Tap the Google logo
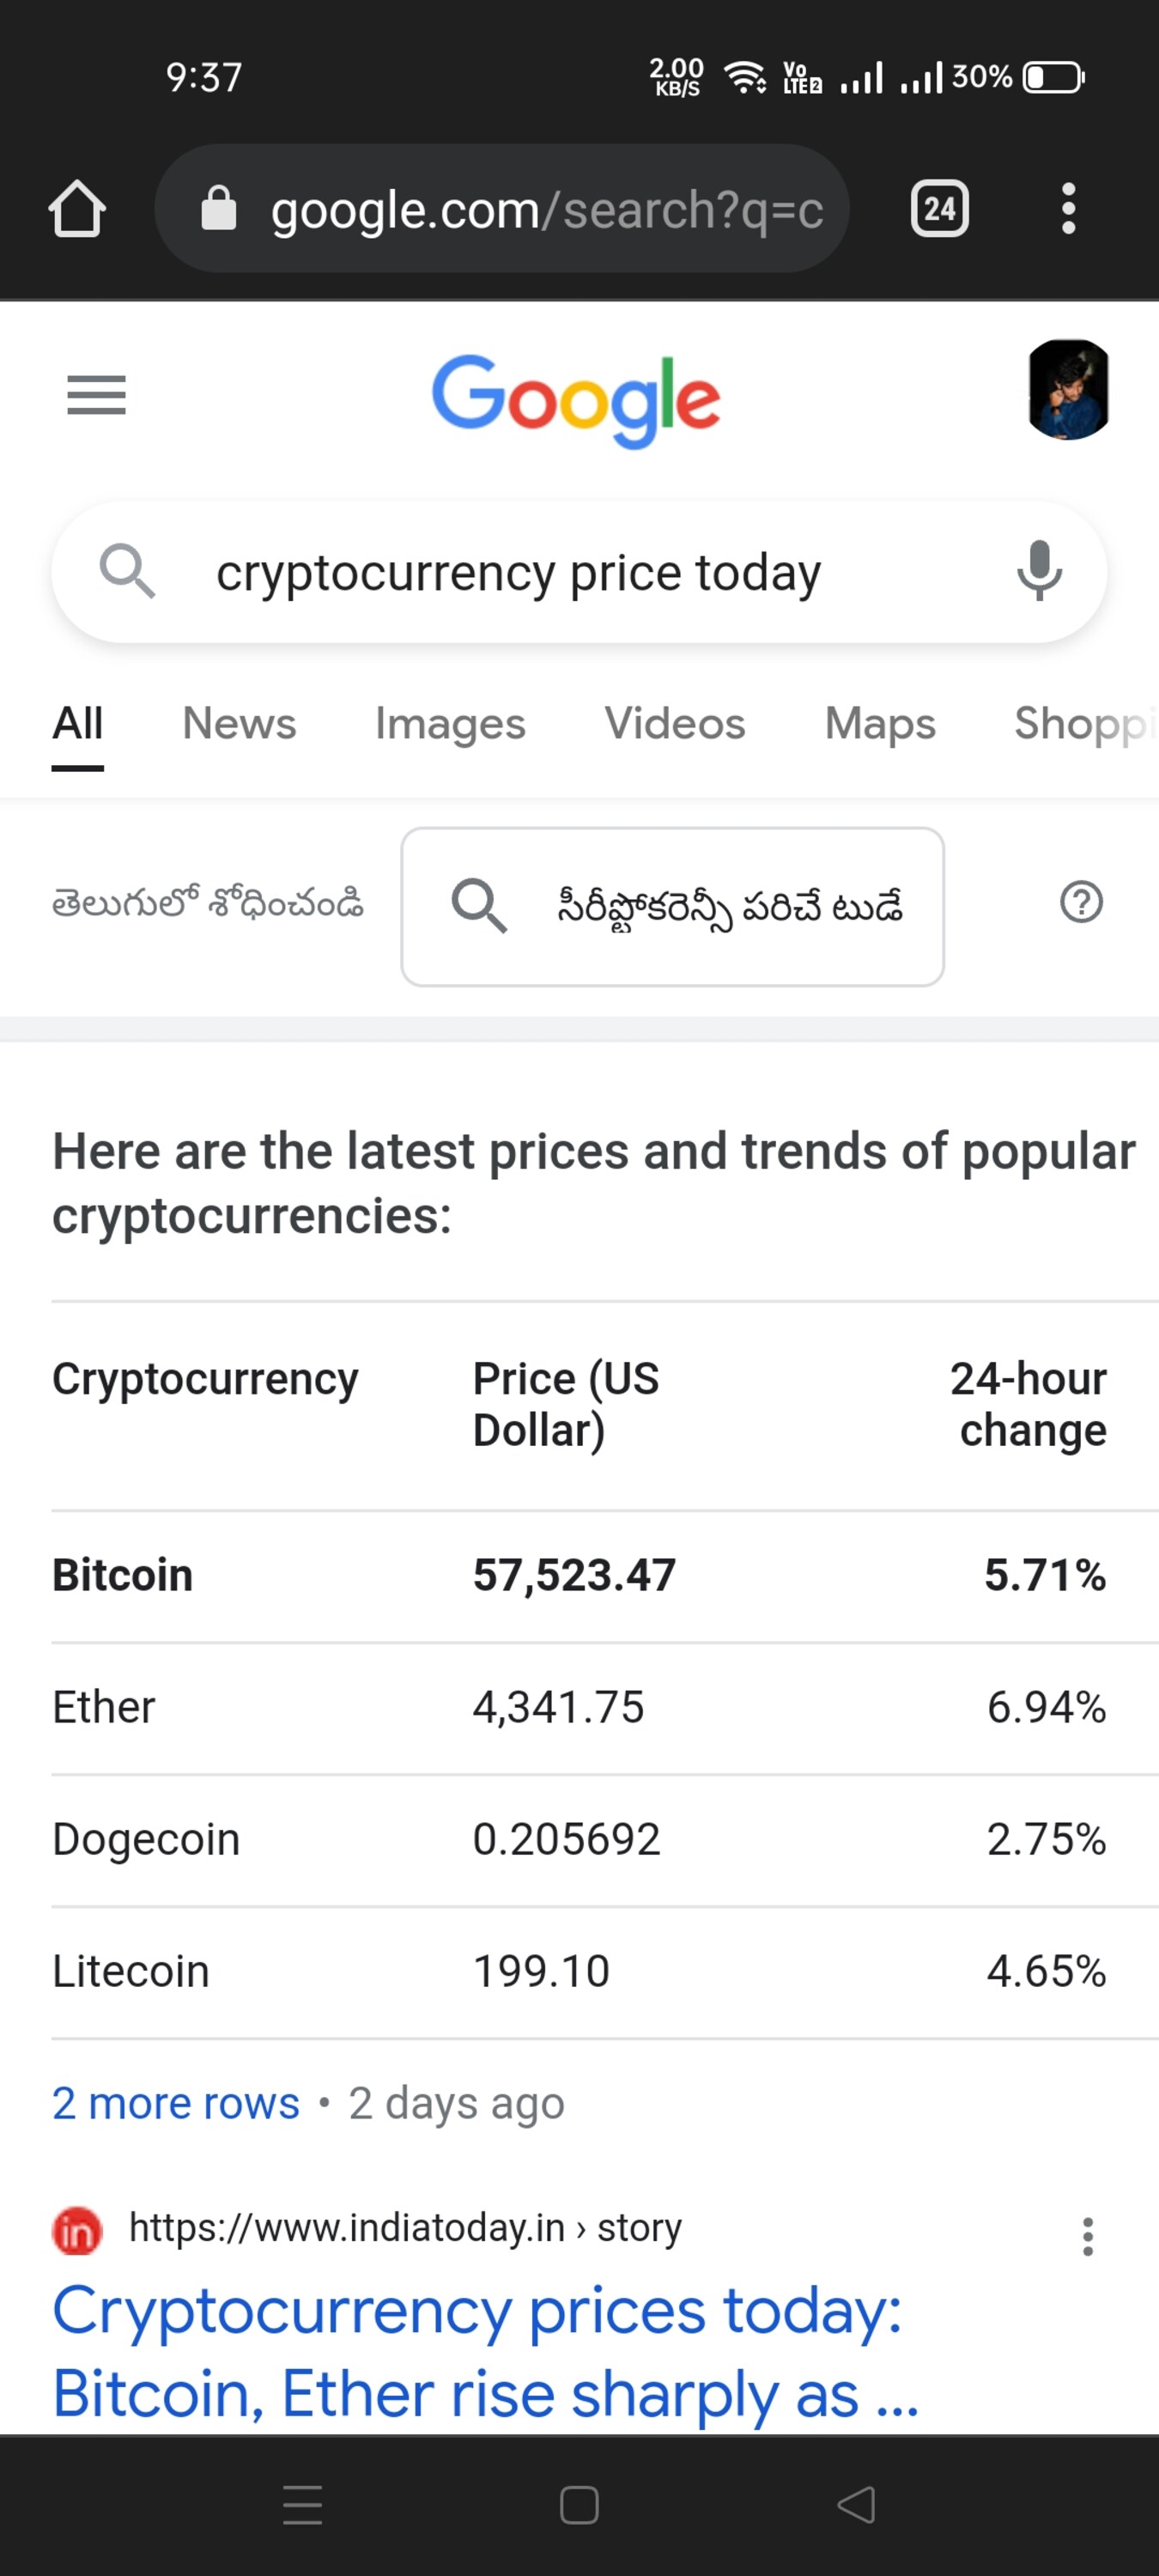Viewport: 1159px width, 2576px height. pos(576,399)
